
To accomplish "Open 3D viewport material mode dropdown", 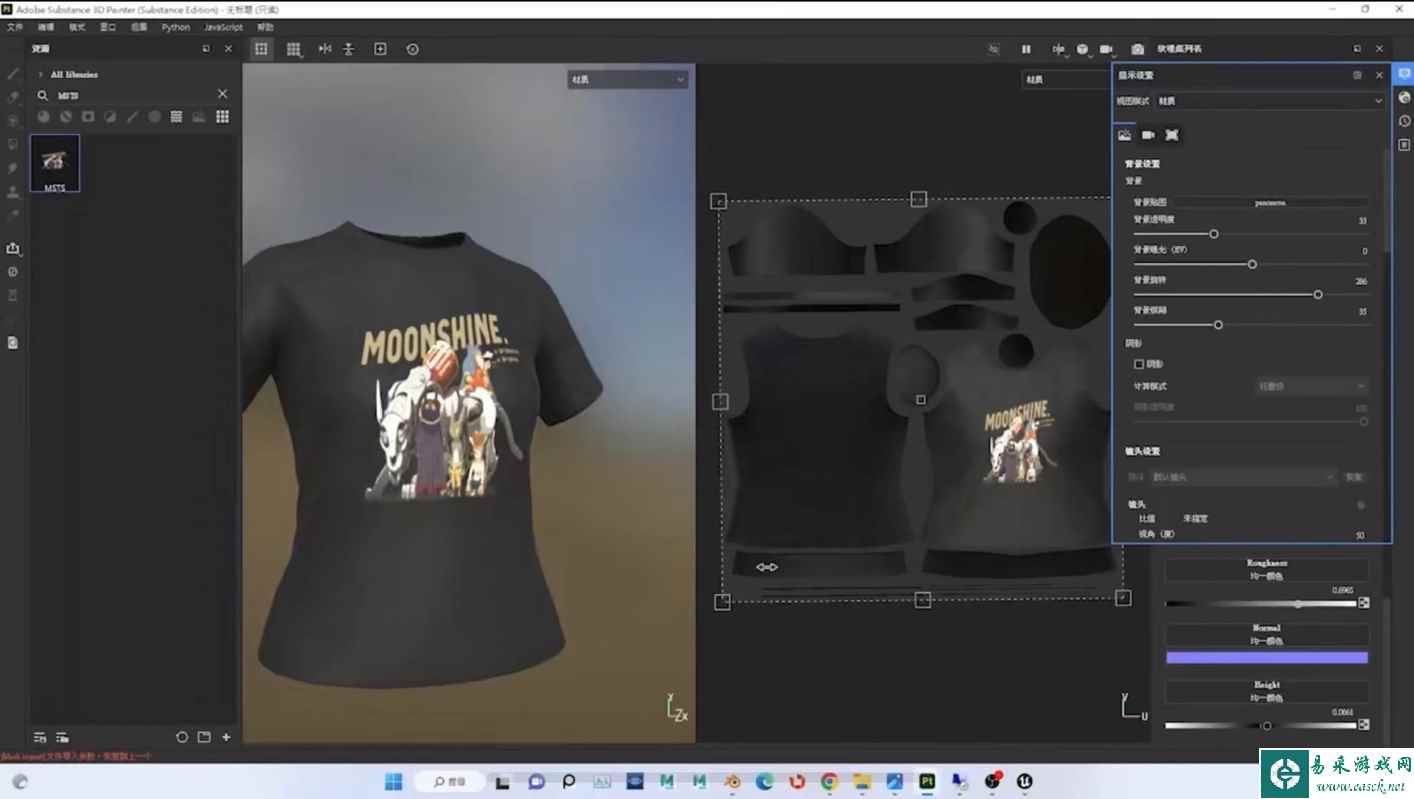I will point(628,79).
